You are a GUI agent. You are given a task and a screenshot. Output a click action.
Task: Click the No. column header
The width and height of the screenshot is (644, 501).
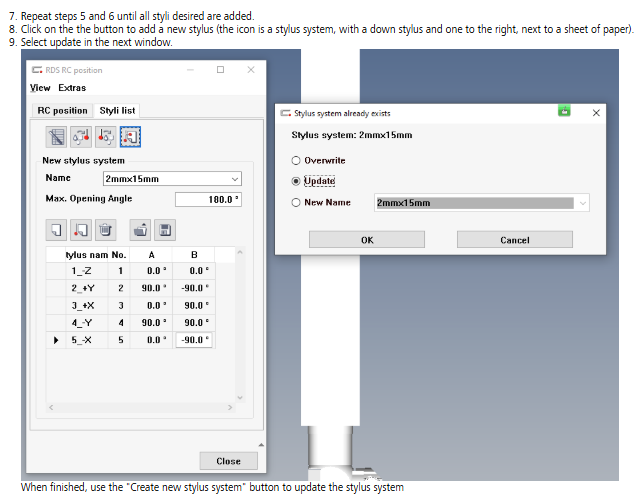(119, 255)
